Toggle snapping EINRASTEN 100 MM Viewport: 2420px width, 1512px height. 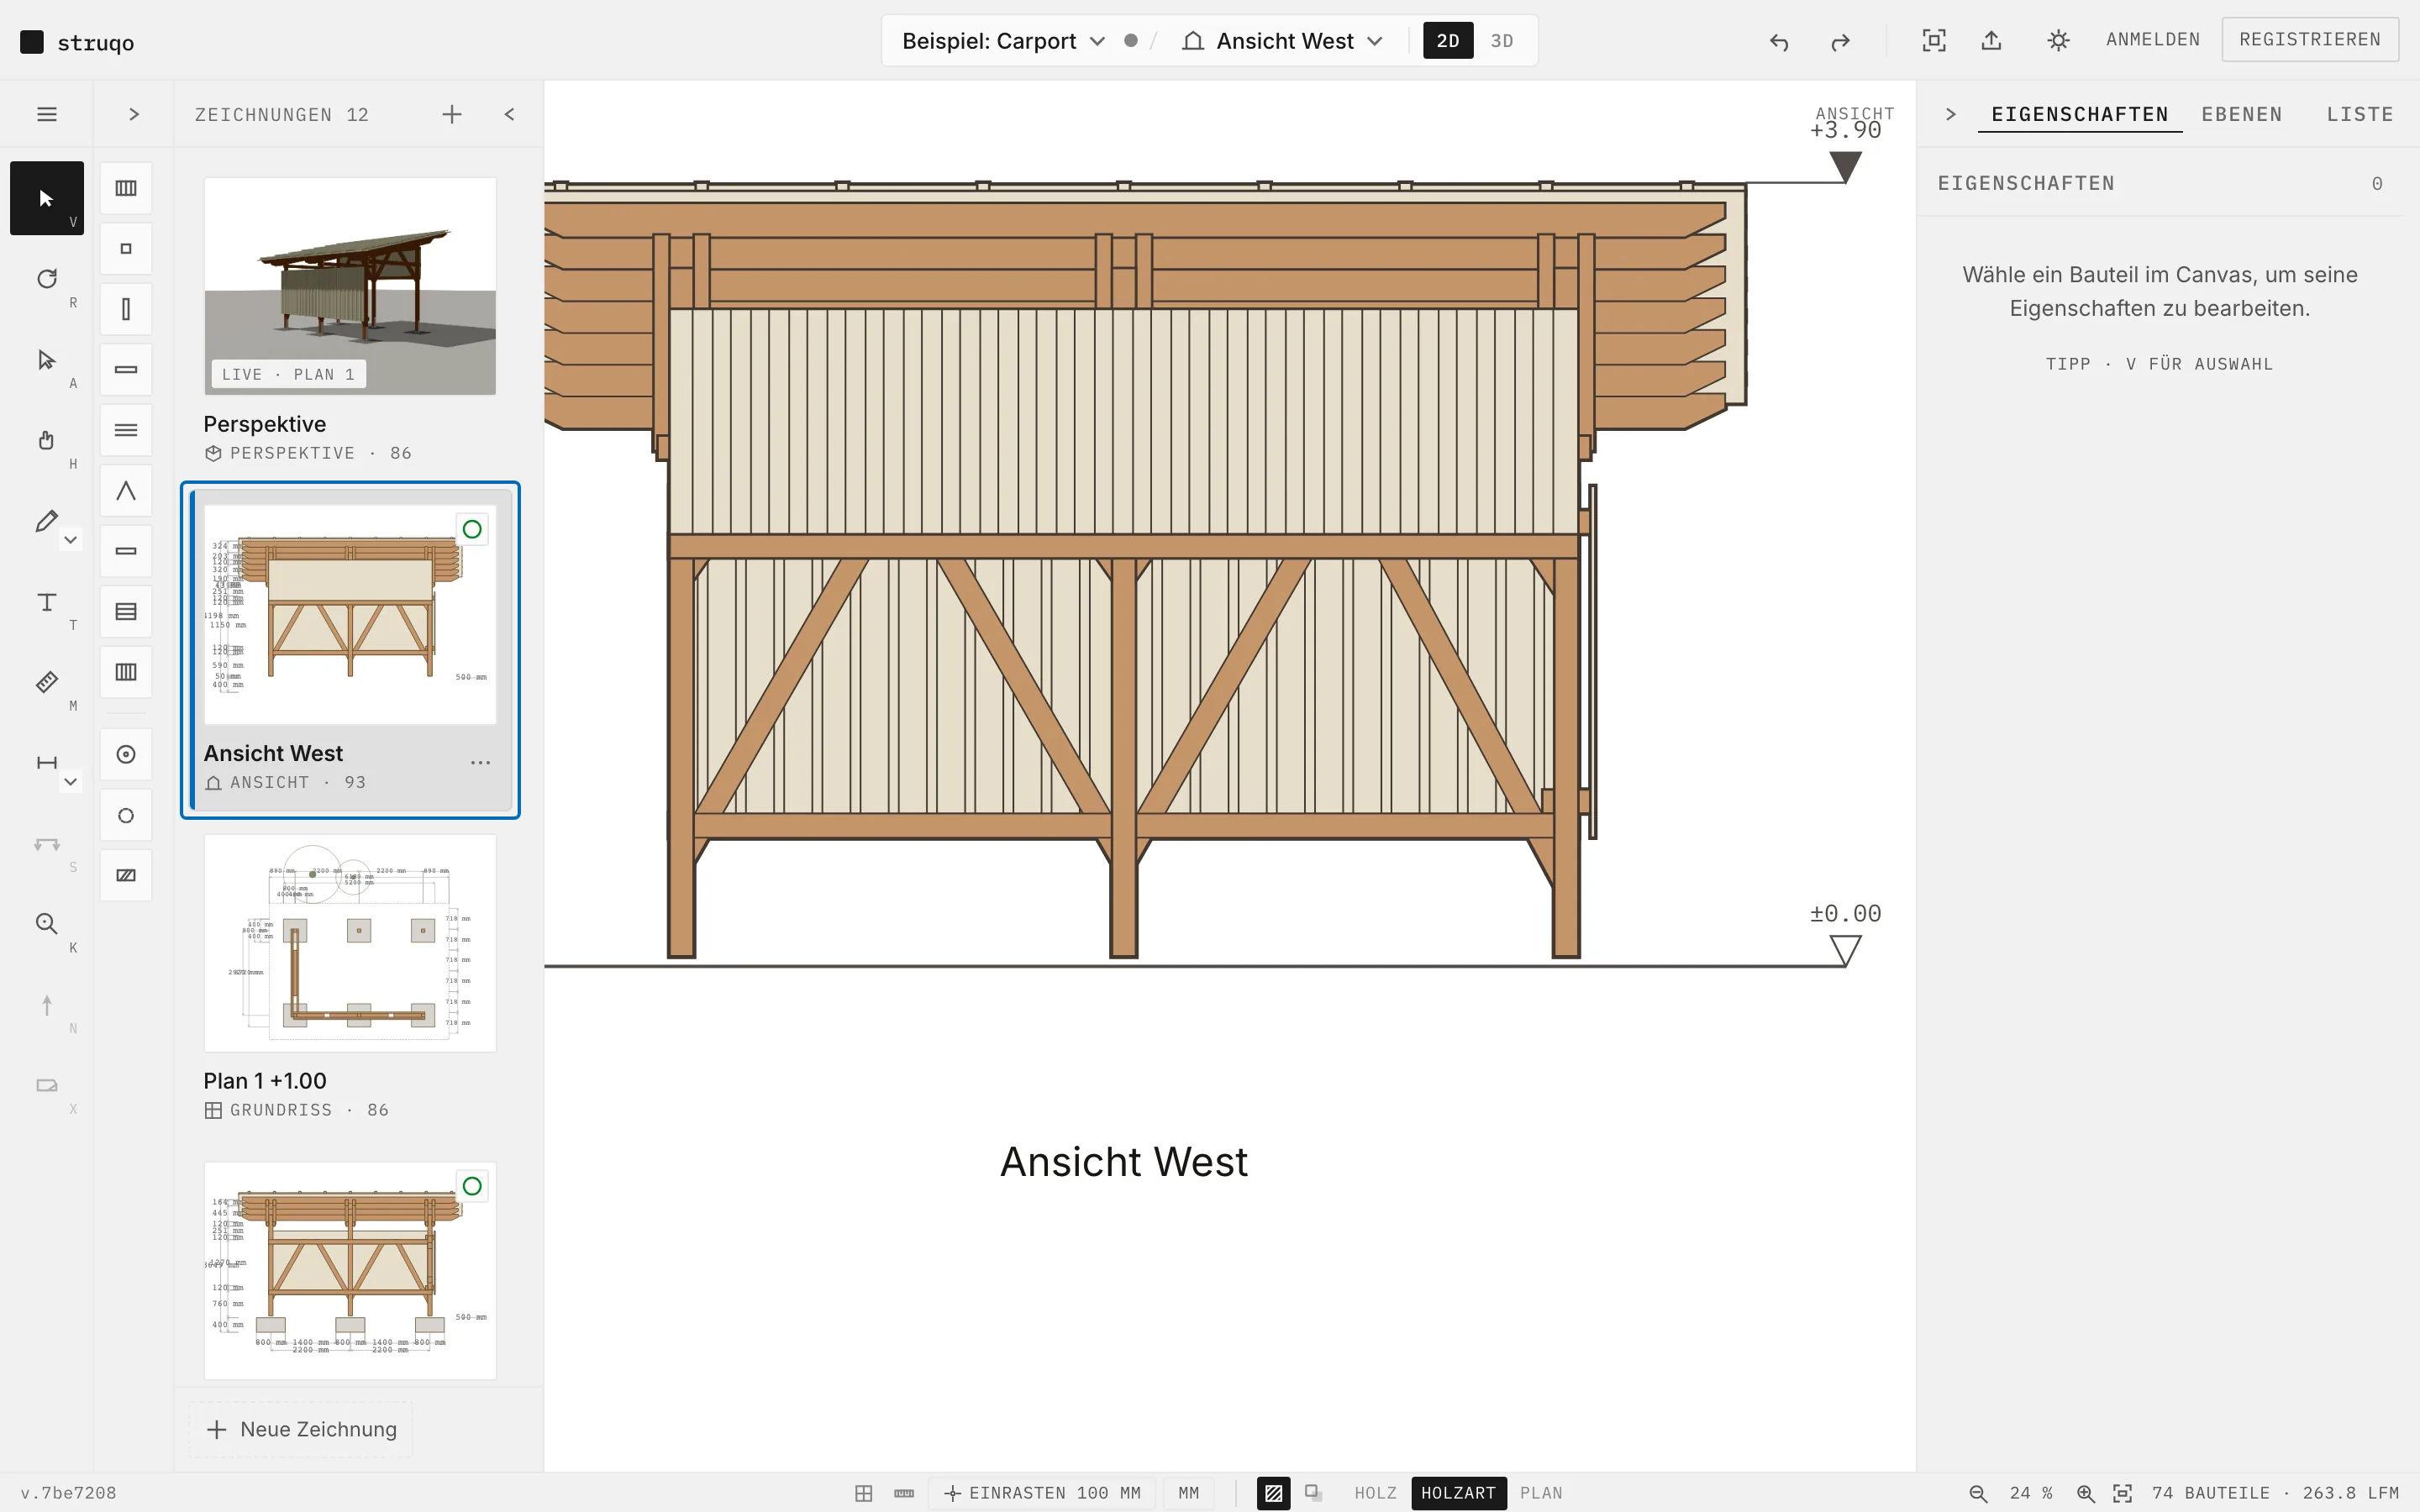tap(1042, 1493)
